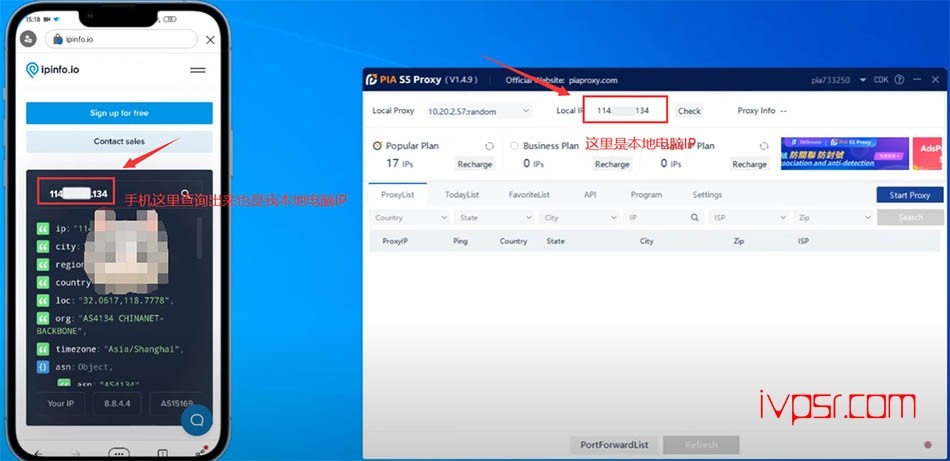Image resolution: width=950 pixels, height=461 pixels.
Task: Select the Popular Plan radio option
Action: pos(377,146)
